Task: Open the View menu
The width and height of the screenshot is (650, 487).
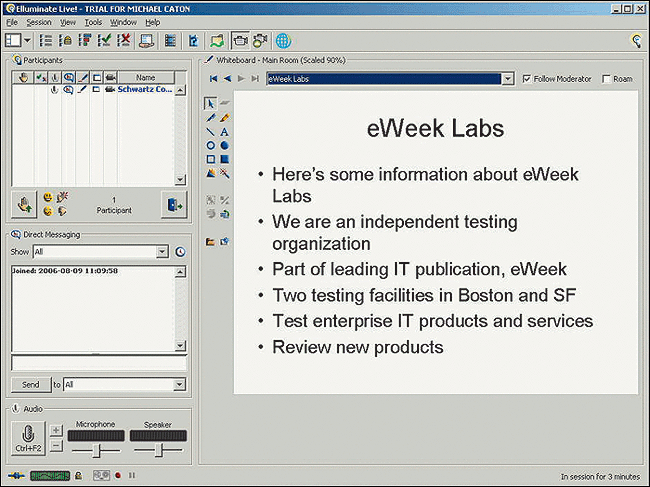Action: point(68,22)
